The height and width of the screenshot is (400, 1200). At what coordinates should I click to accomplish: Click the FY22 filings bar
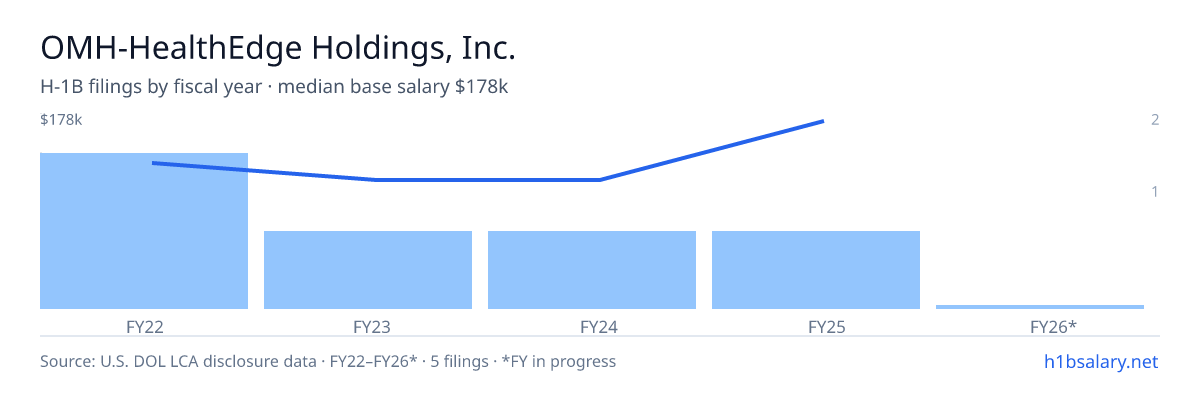[144, 231]
